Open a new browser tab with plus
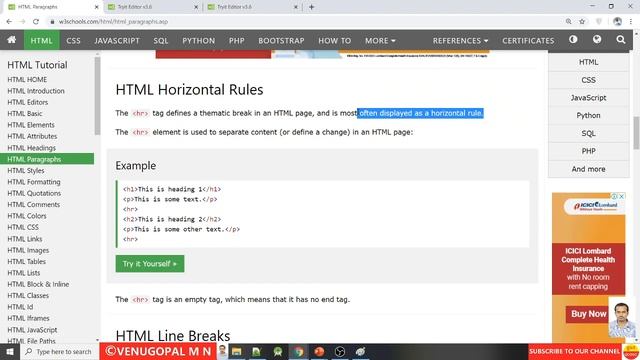The width and height of the screenshot is (640, 360). (x=311, y=7)
